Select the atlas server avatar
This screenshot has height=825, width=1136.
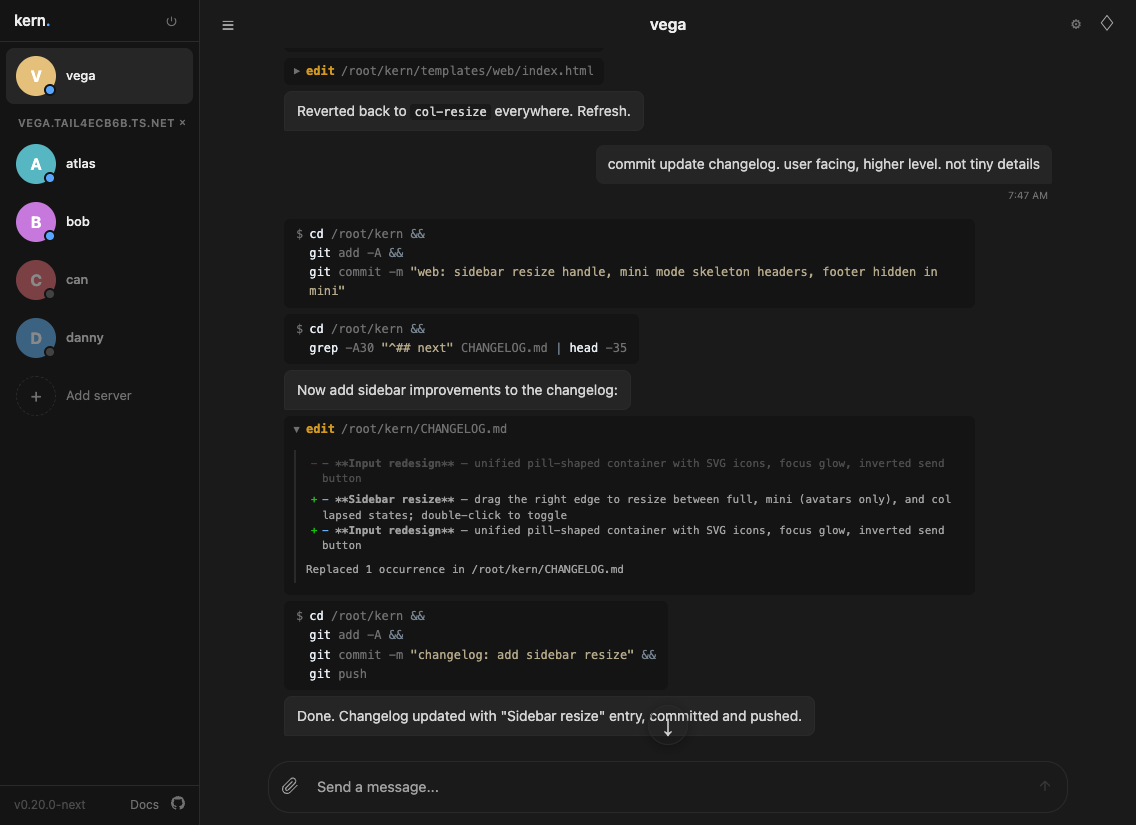pyautogui.click(x=36, y=164)
